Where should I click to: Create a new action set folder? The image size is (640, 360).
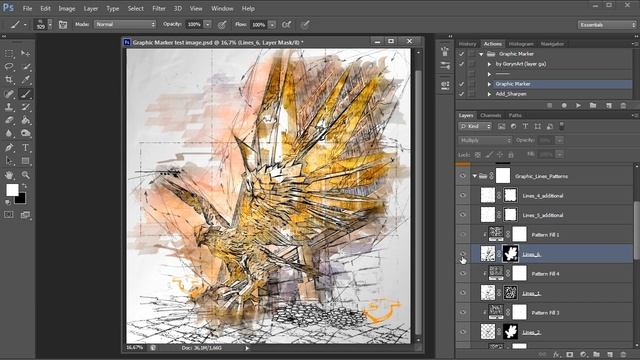(593, 105)
